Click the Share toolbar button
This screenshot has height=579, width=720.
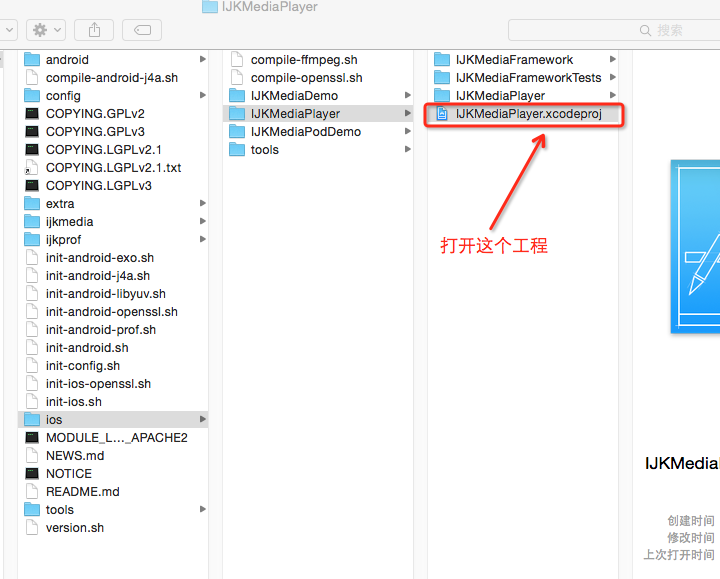[x=94, y=30]
